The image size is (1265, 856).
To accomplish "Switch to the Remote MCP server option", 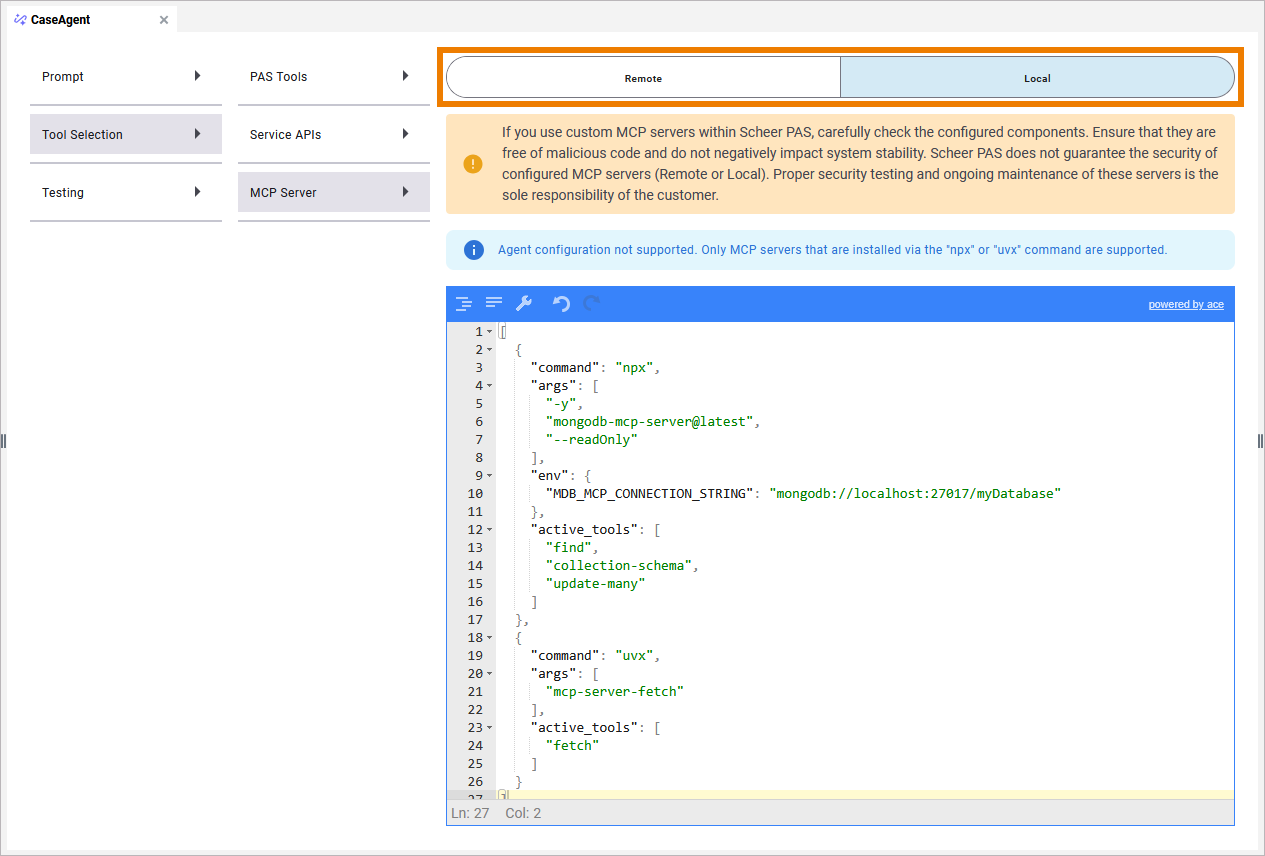I will point(643,78).
